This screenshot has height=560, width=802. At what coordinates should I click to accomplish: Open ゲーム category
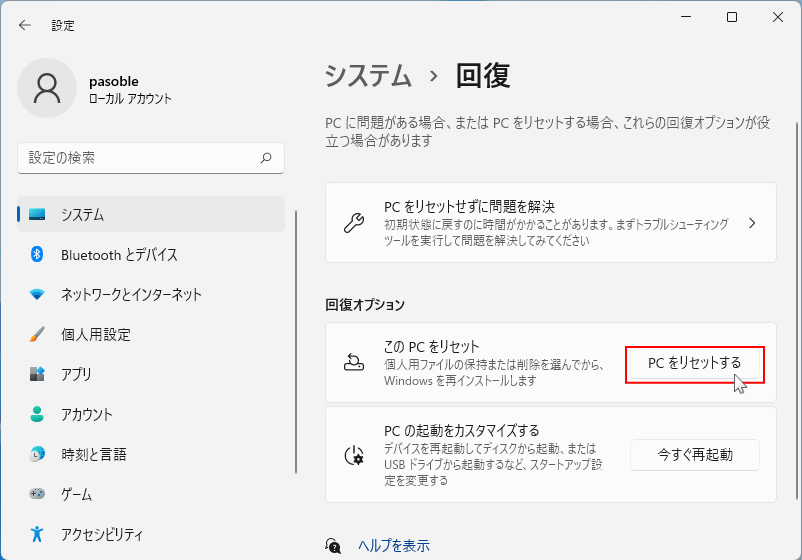click(151, 494)
